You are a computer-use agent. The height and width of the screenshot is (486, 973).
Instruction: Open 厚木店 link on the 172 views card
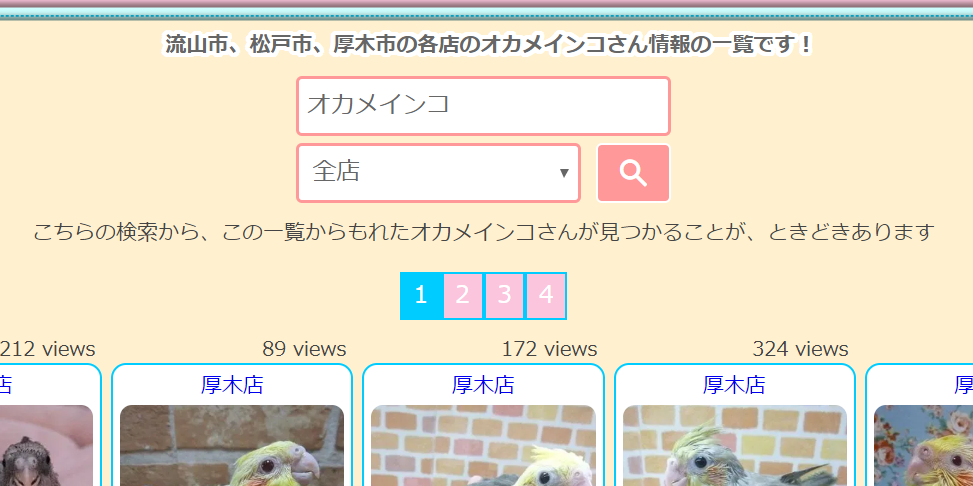click(x=483, y=385)
